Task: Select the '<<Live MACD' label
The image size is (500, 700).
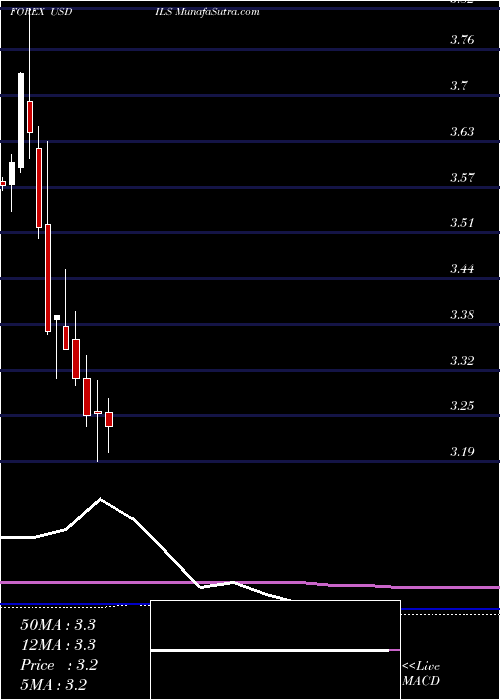Action: 421,674
